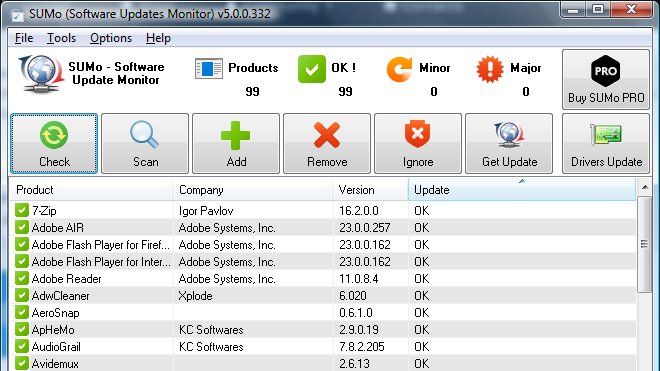This screenshot has height=371, width=660.
Task: Click version 7.8.2.205 cell
Action: (362, 347)
